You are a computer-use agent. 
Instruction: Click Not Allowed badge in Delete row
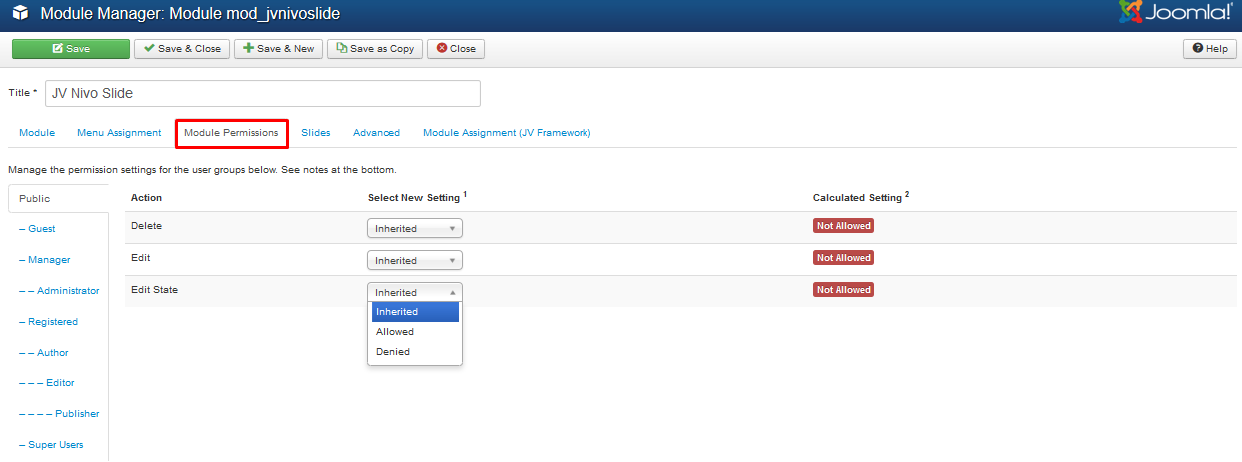tap(843, 226)
